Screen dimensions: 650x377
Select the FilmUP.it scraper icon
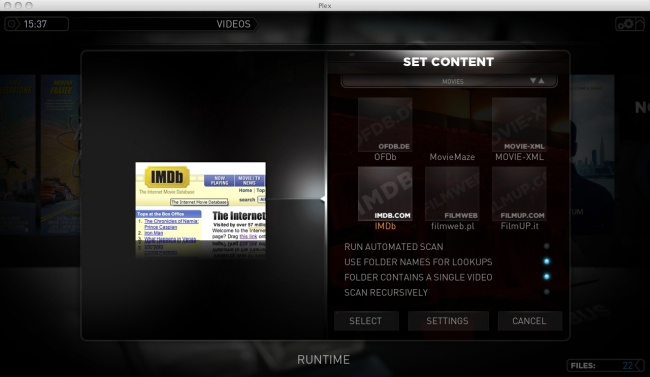519,194
